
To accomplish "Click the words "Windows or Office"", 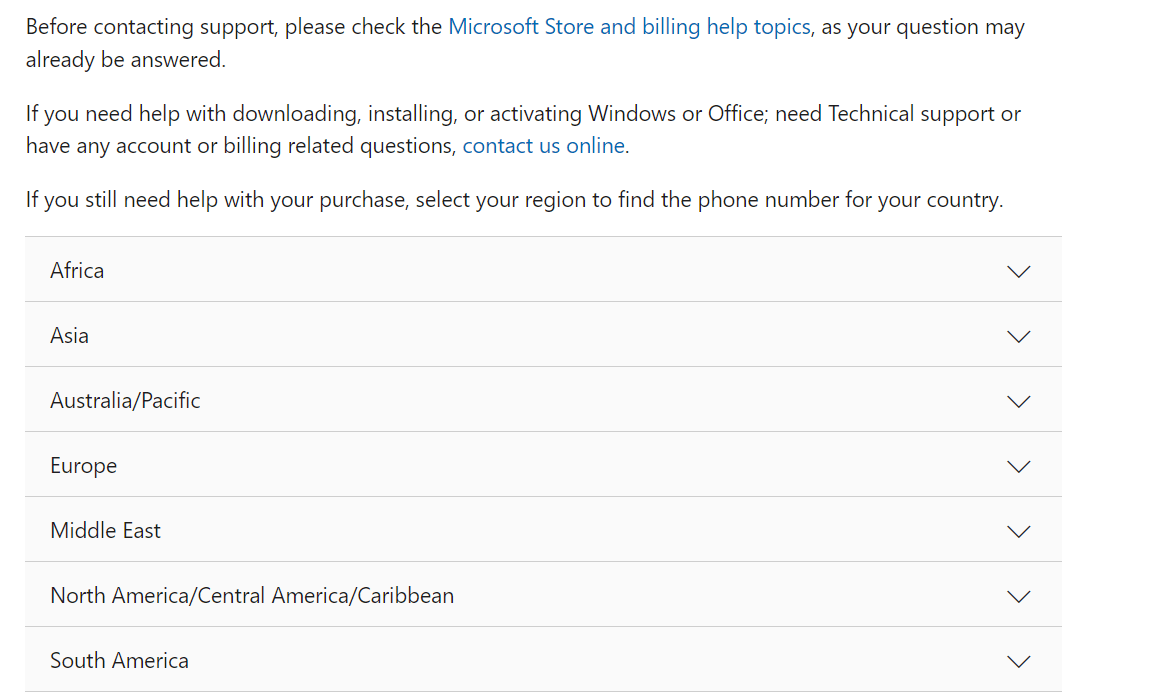I will click(x=662, y=114).
